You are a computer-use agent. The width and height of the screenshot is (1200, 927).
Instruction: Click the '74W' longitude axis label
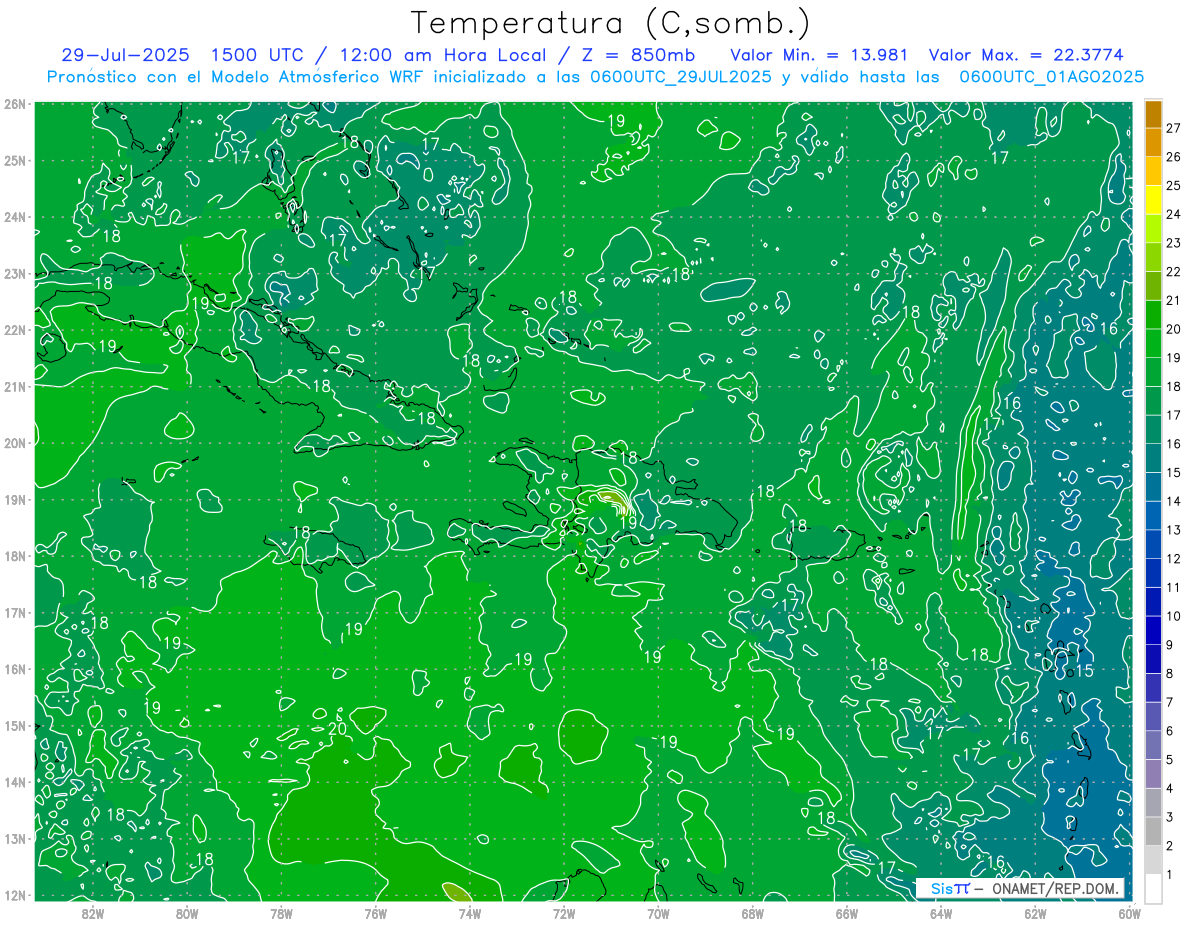point(469,912)
